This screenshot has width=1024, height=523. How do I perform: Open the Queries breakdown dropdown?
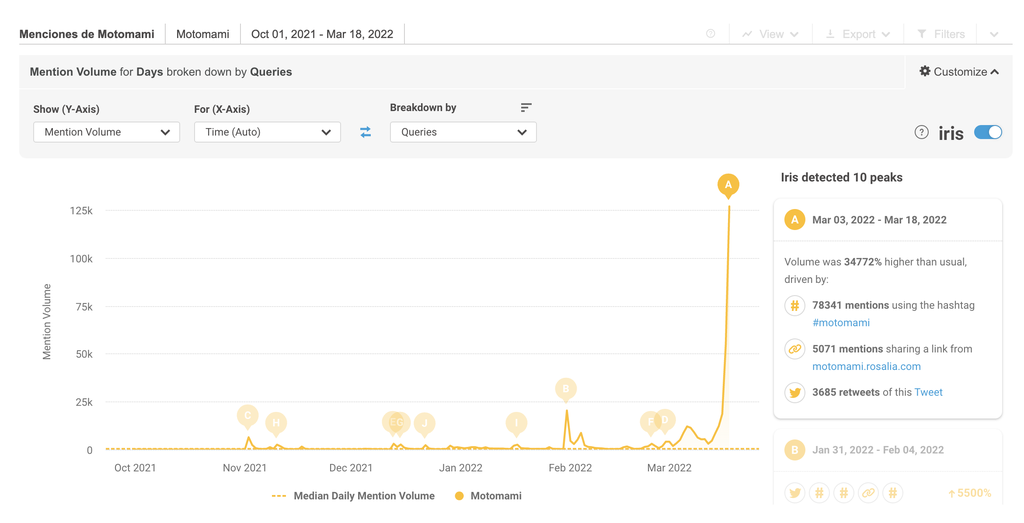(x=462, y=132)
